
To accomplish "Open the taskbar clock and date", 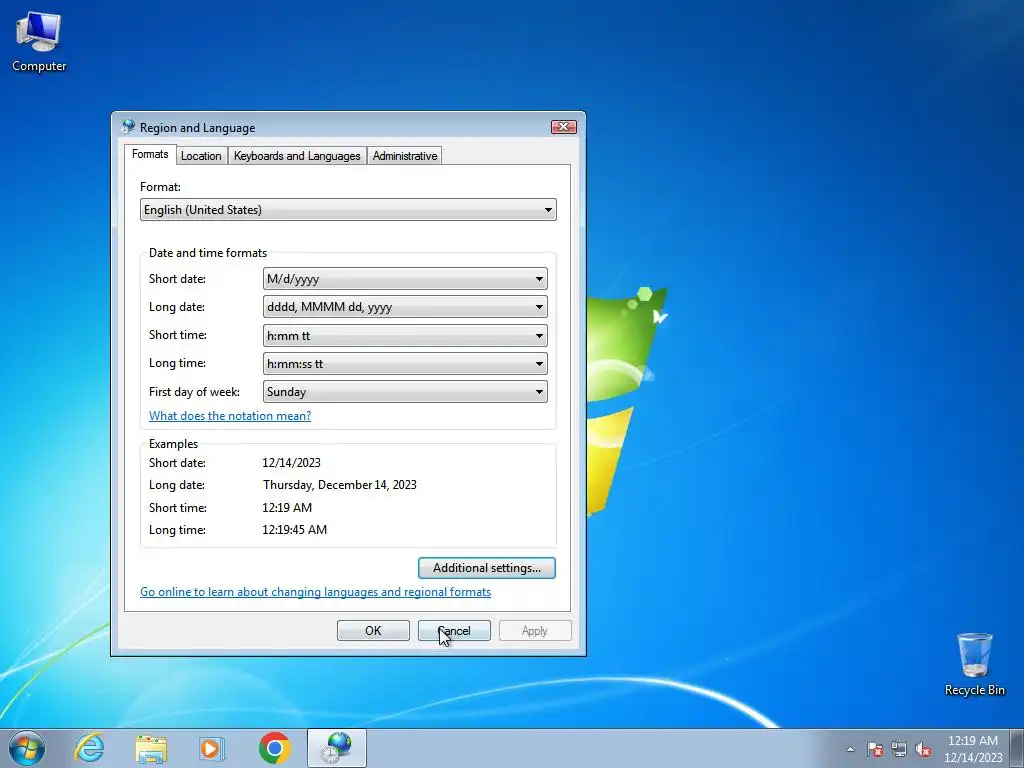I will (x=972, y=749).
